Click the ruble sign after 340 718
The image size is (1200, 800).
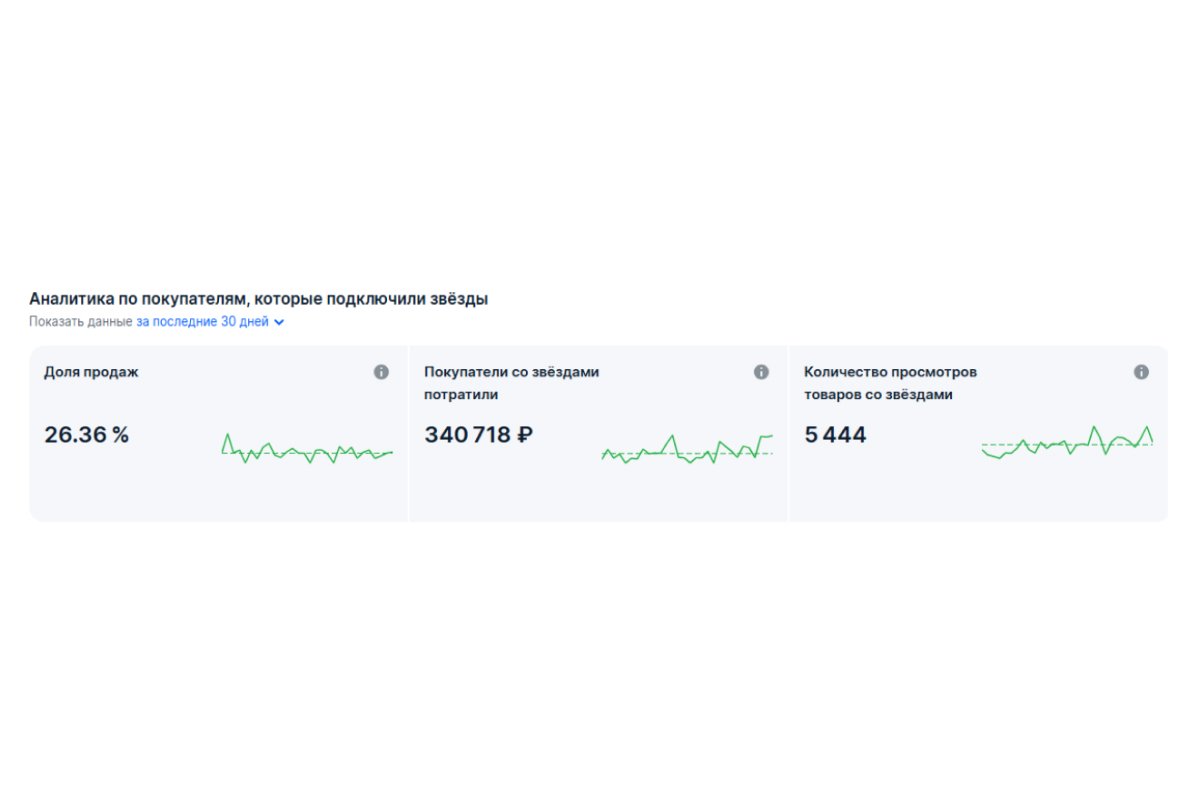(x=525, y=435)
